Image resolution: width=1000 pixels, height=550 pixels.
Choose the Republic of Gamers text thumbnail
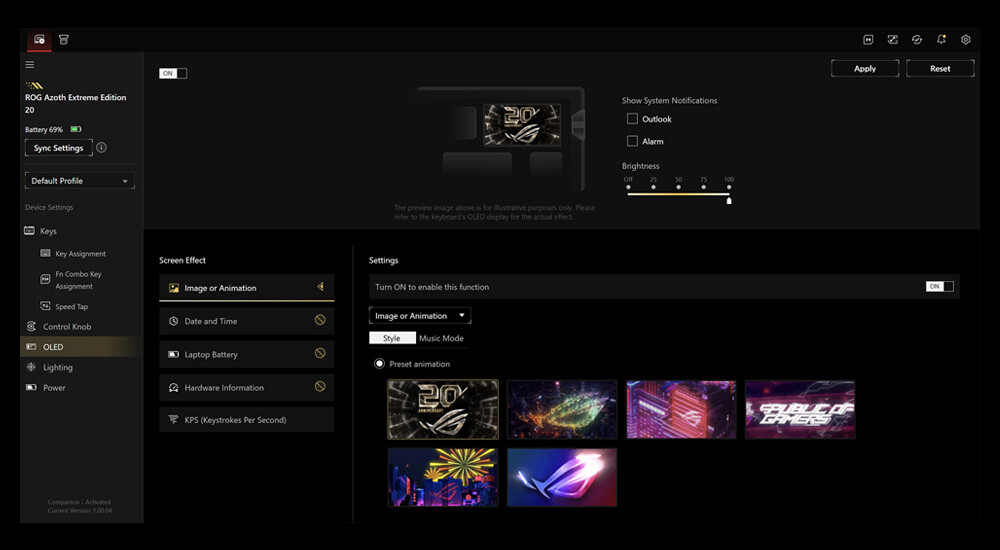tap(800, 409)
